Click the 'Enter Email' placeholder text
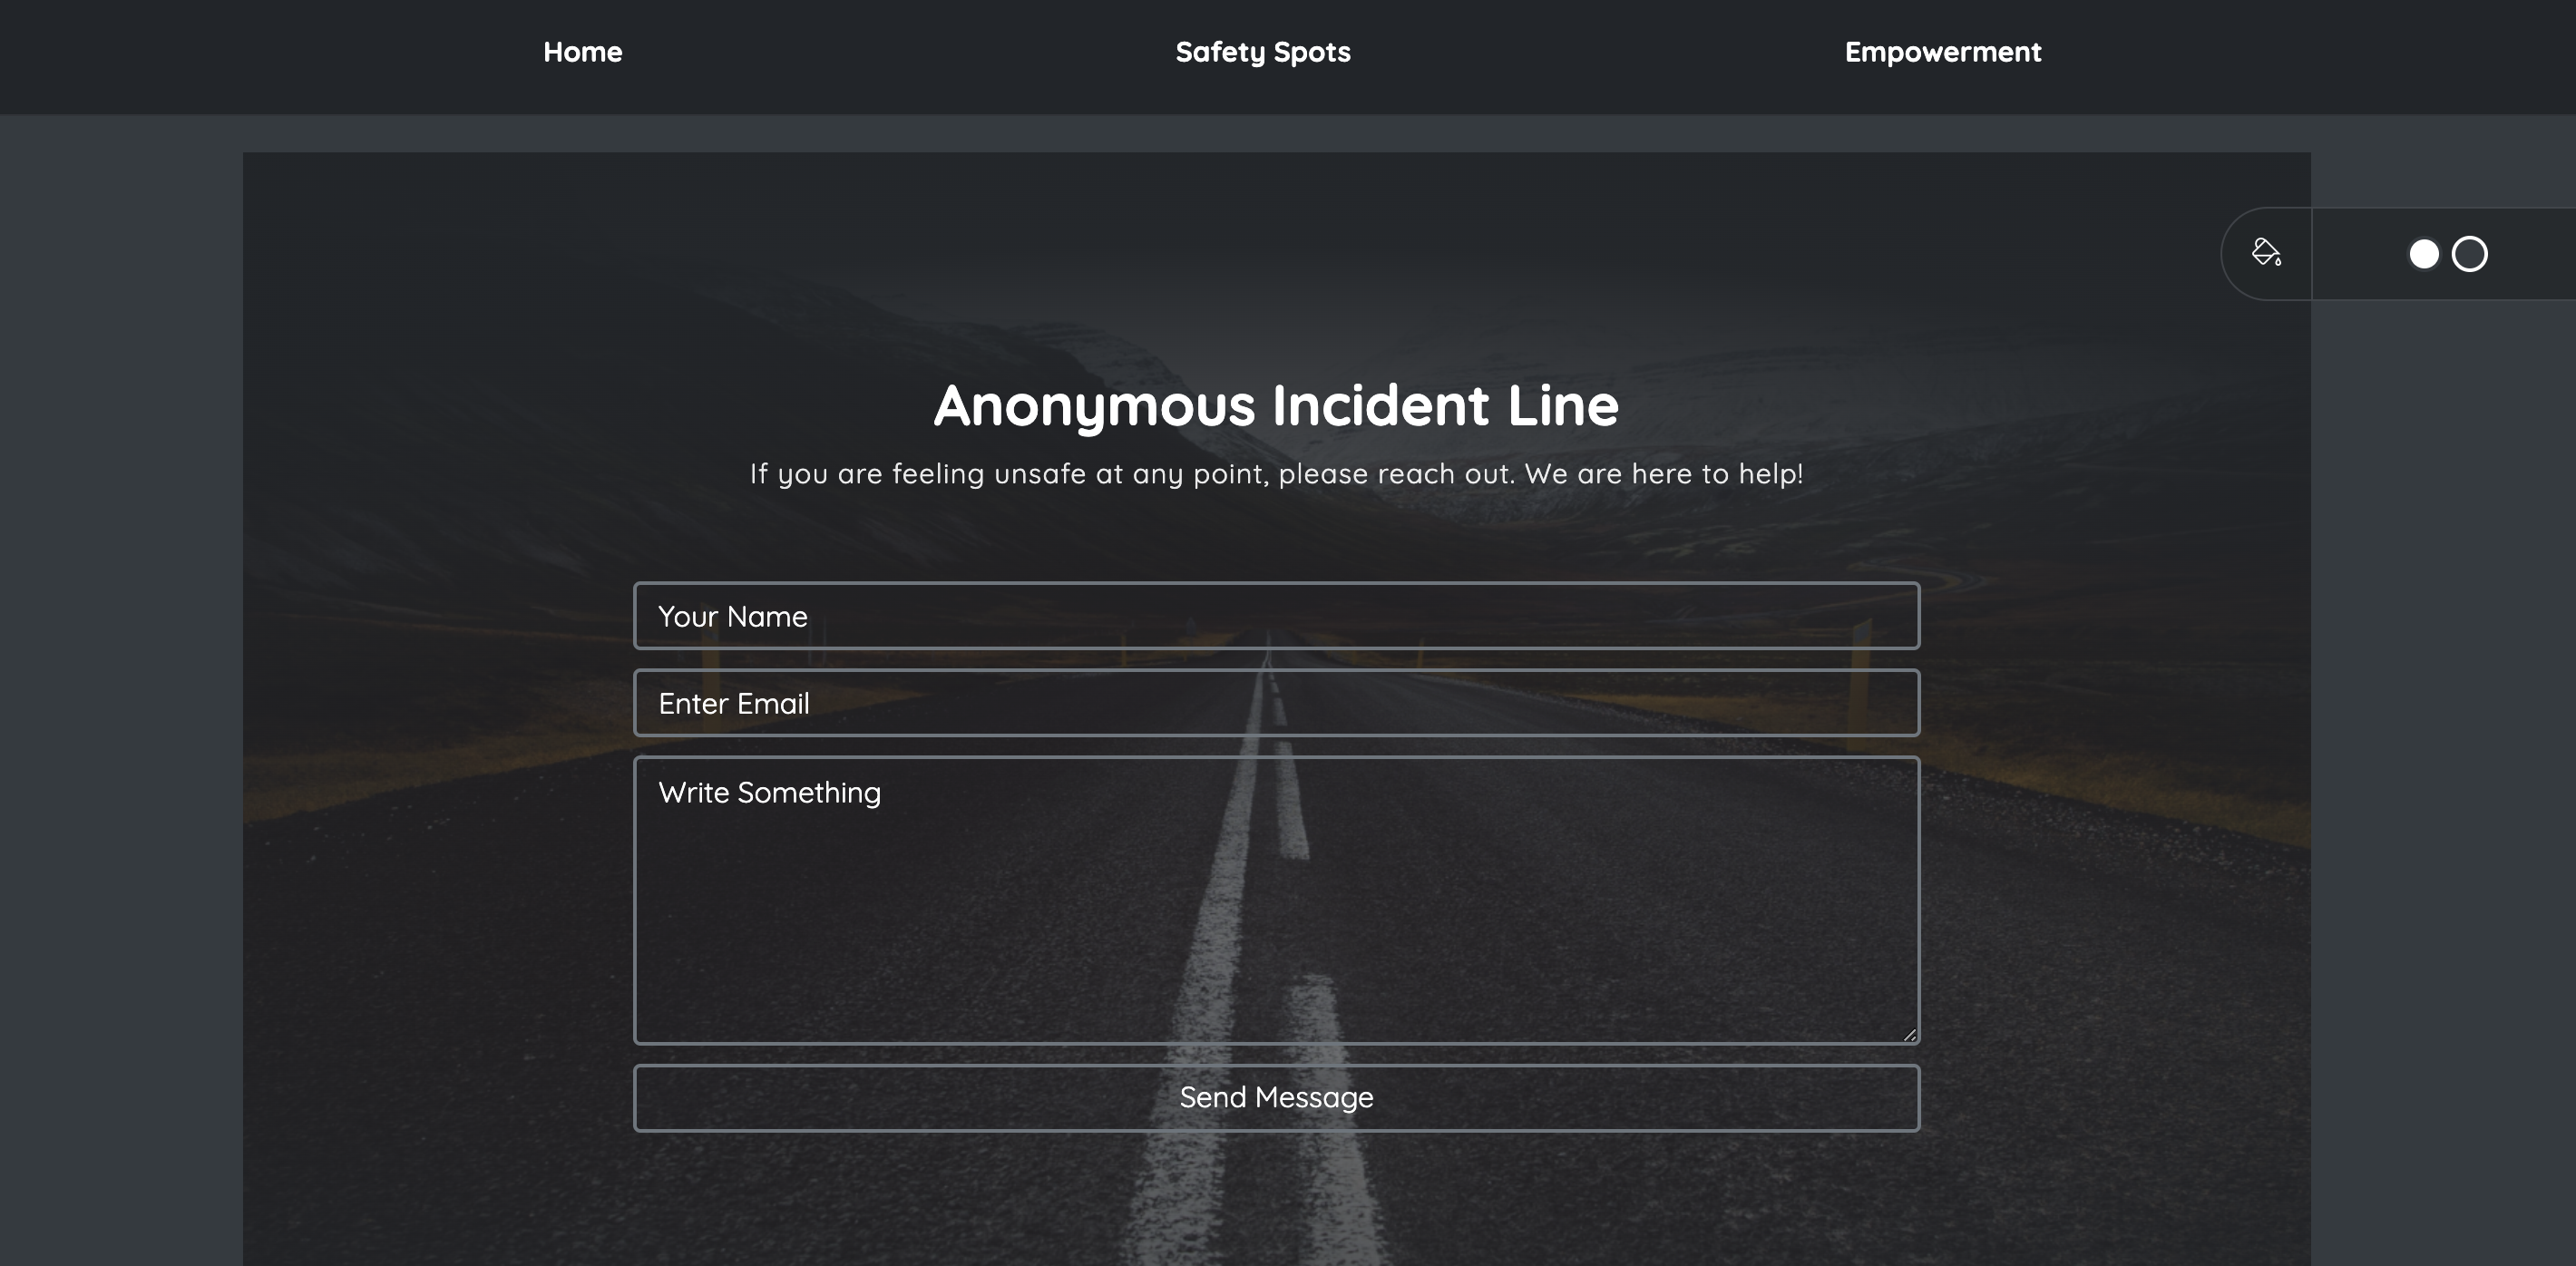2576x1266 pixels. coord(733,704)
